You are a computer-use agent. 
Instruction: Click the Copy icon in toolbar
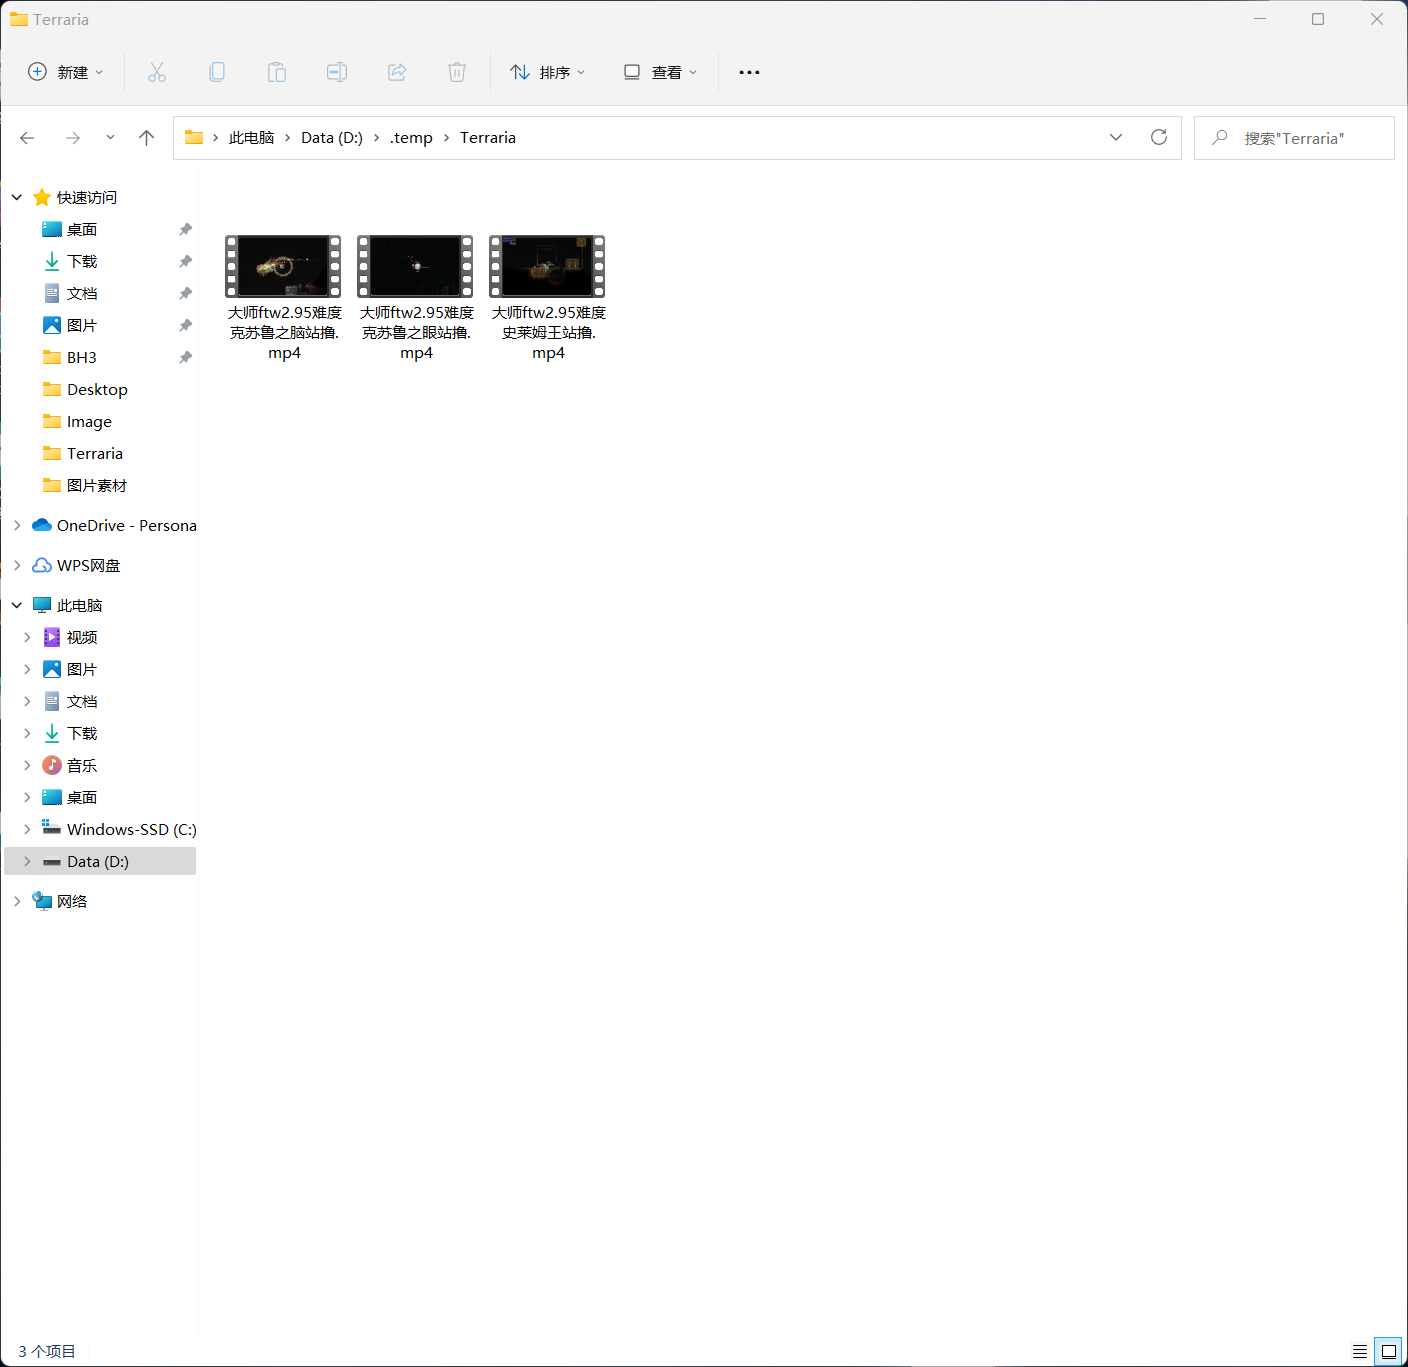[x=217, y=72]
